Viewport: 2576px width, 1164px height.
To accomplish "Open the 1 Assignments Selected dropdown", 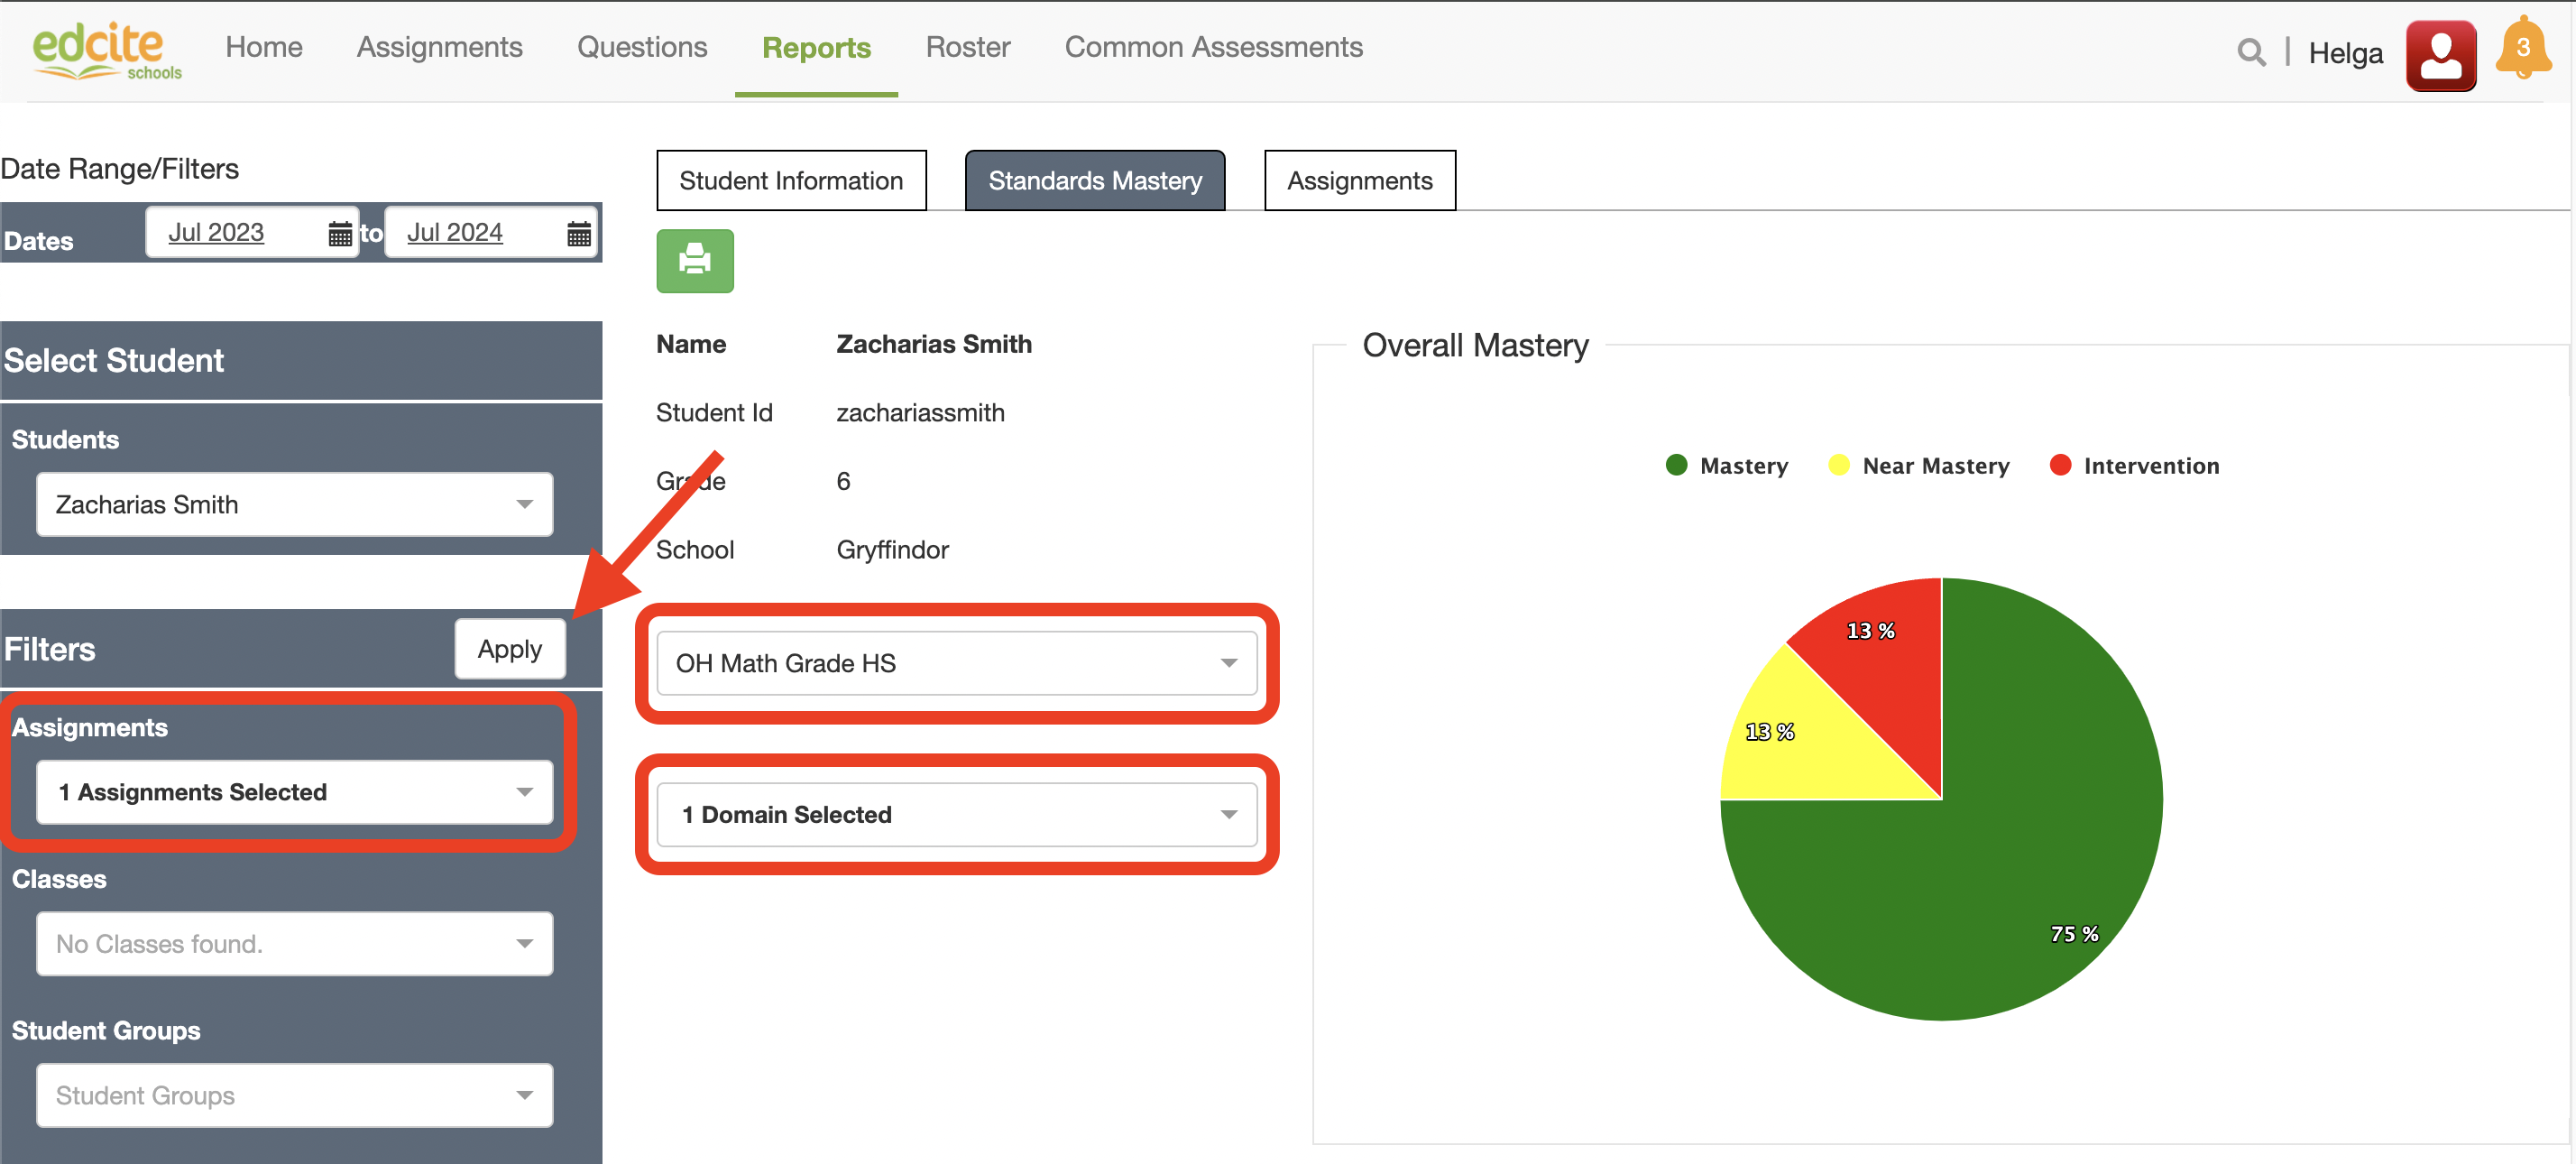I will click(294, 792).
